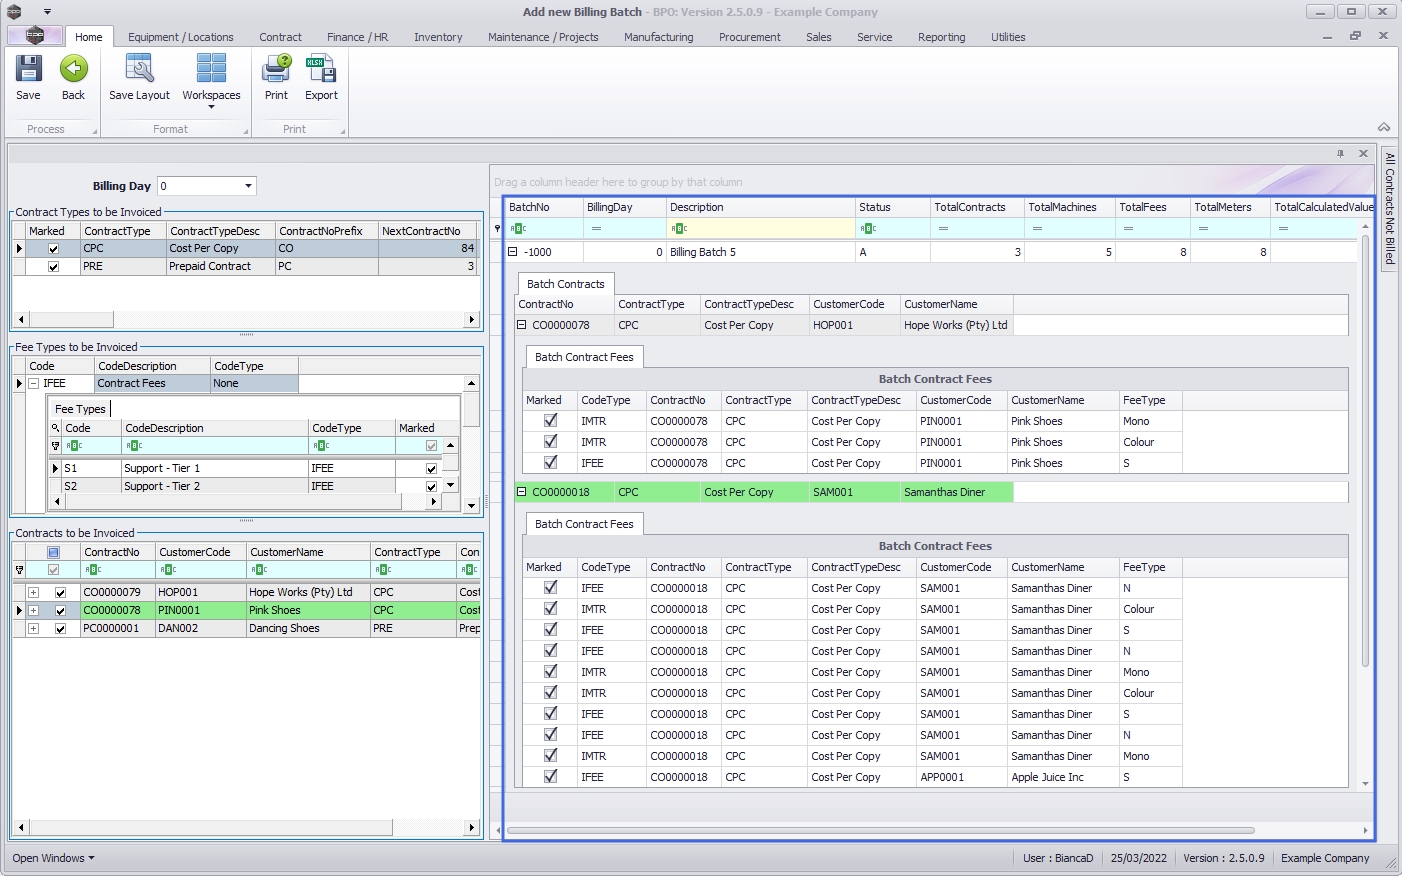
Task: Expand the row for contract CO0000079
Action: (33, 593)
